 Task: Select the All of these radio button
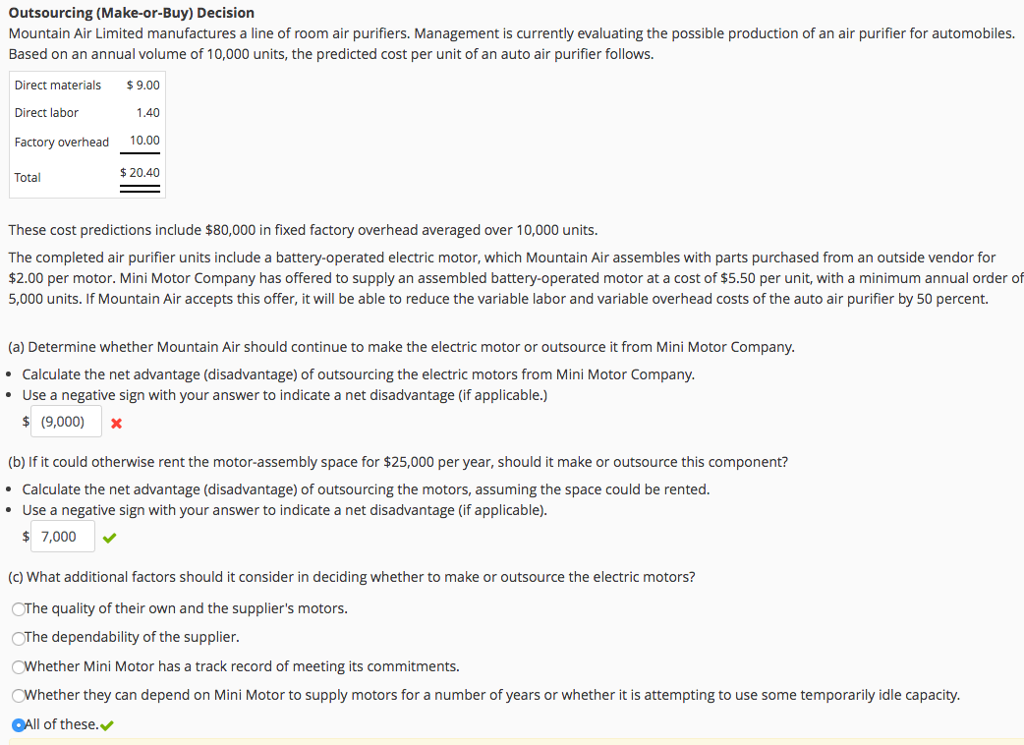18,721
